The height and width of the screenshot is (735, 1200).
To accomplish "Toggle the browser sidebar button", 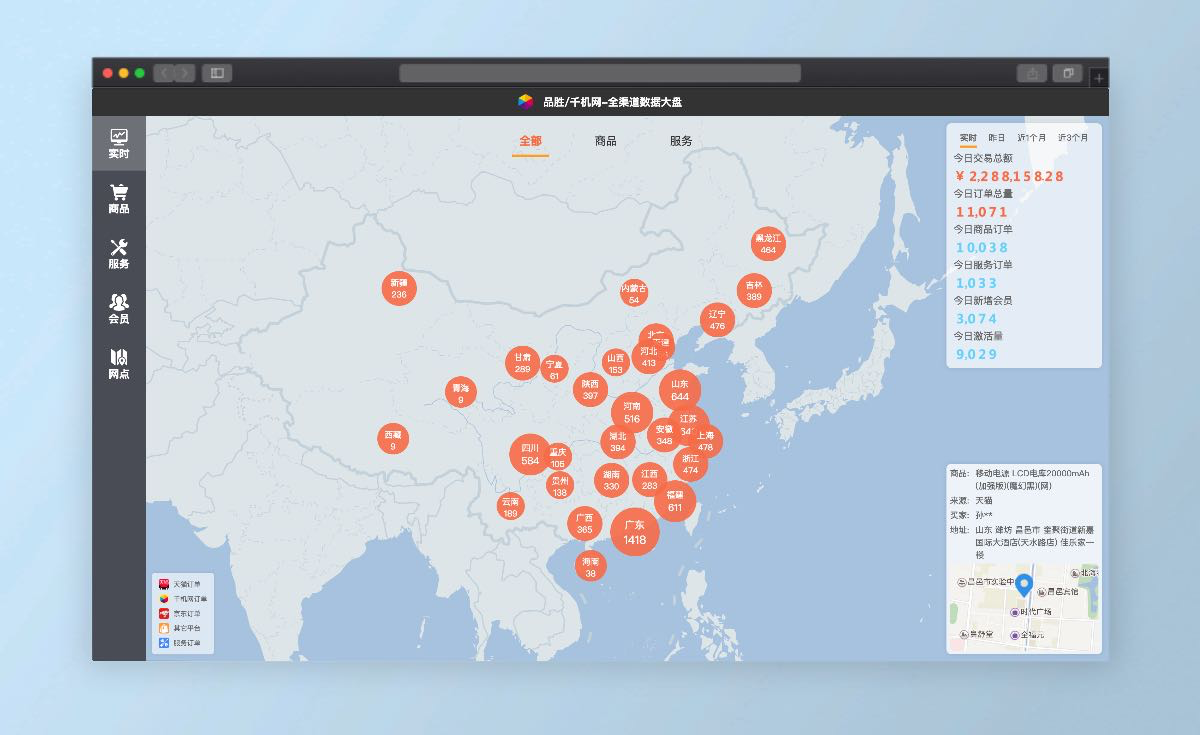I will pyautogui.click(x=217, y=73).
